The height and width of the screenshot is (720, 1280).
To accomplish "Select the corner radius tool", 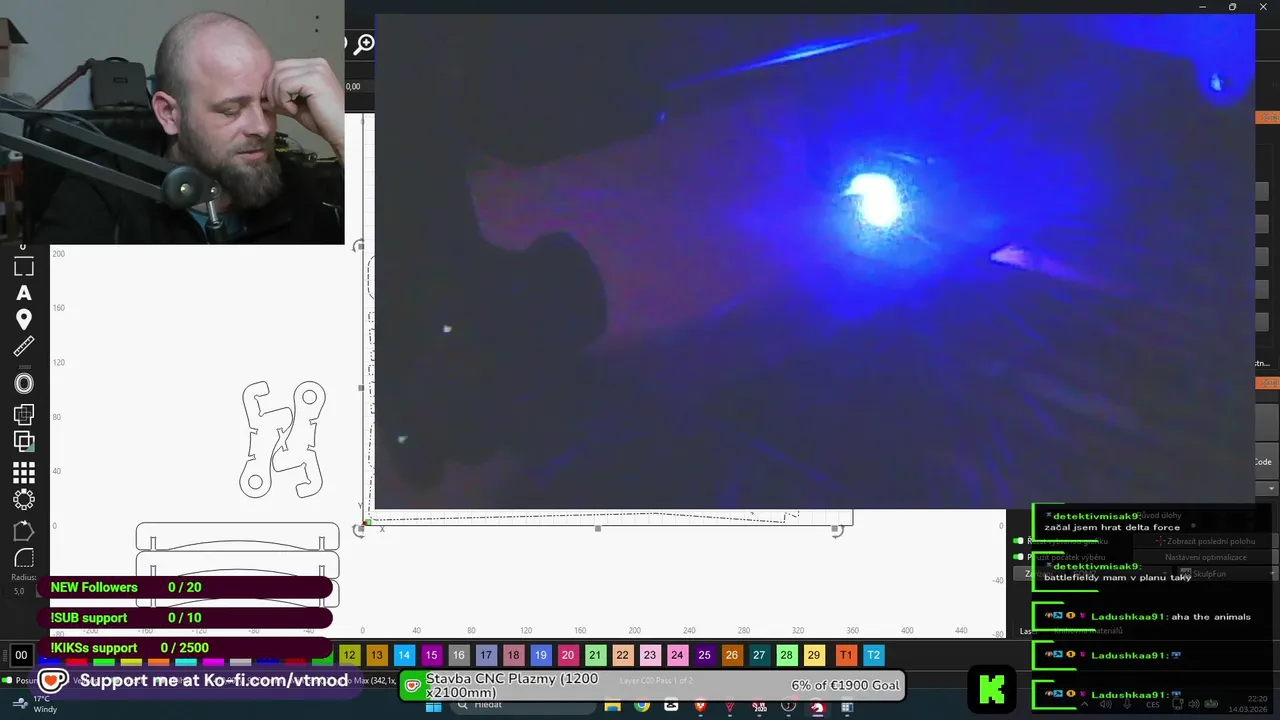I will point(24,558).
